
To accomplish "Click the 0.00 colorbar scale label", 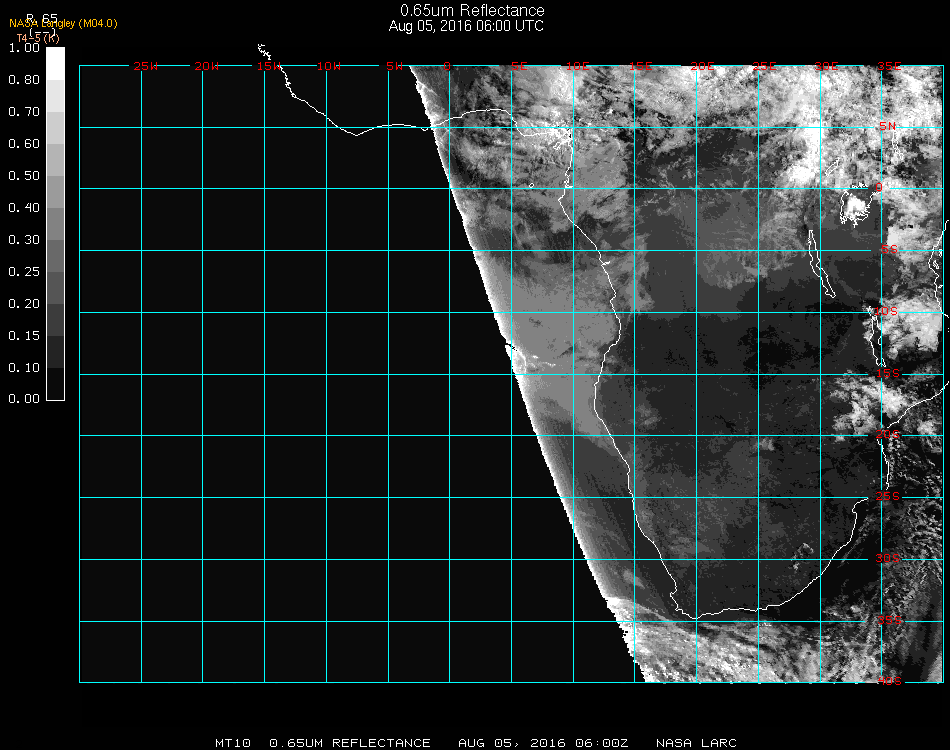I will 23,399.
